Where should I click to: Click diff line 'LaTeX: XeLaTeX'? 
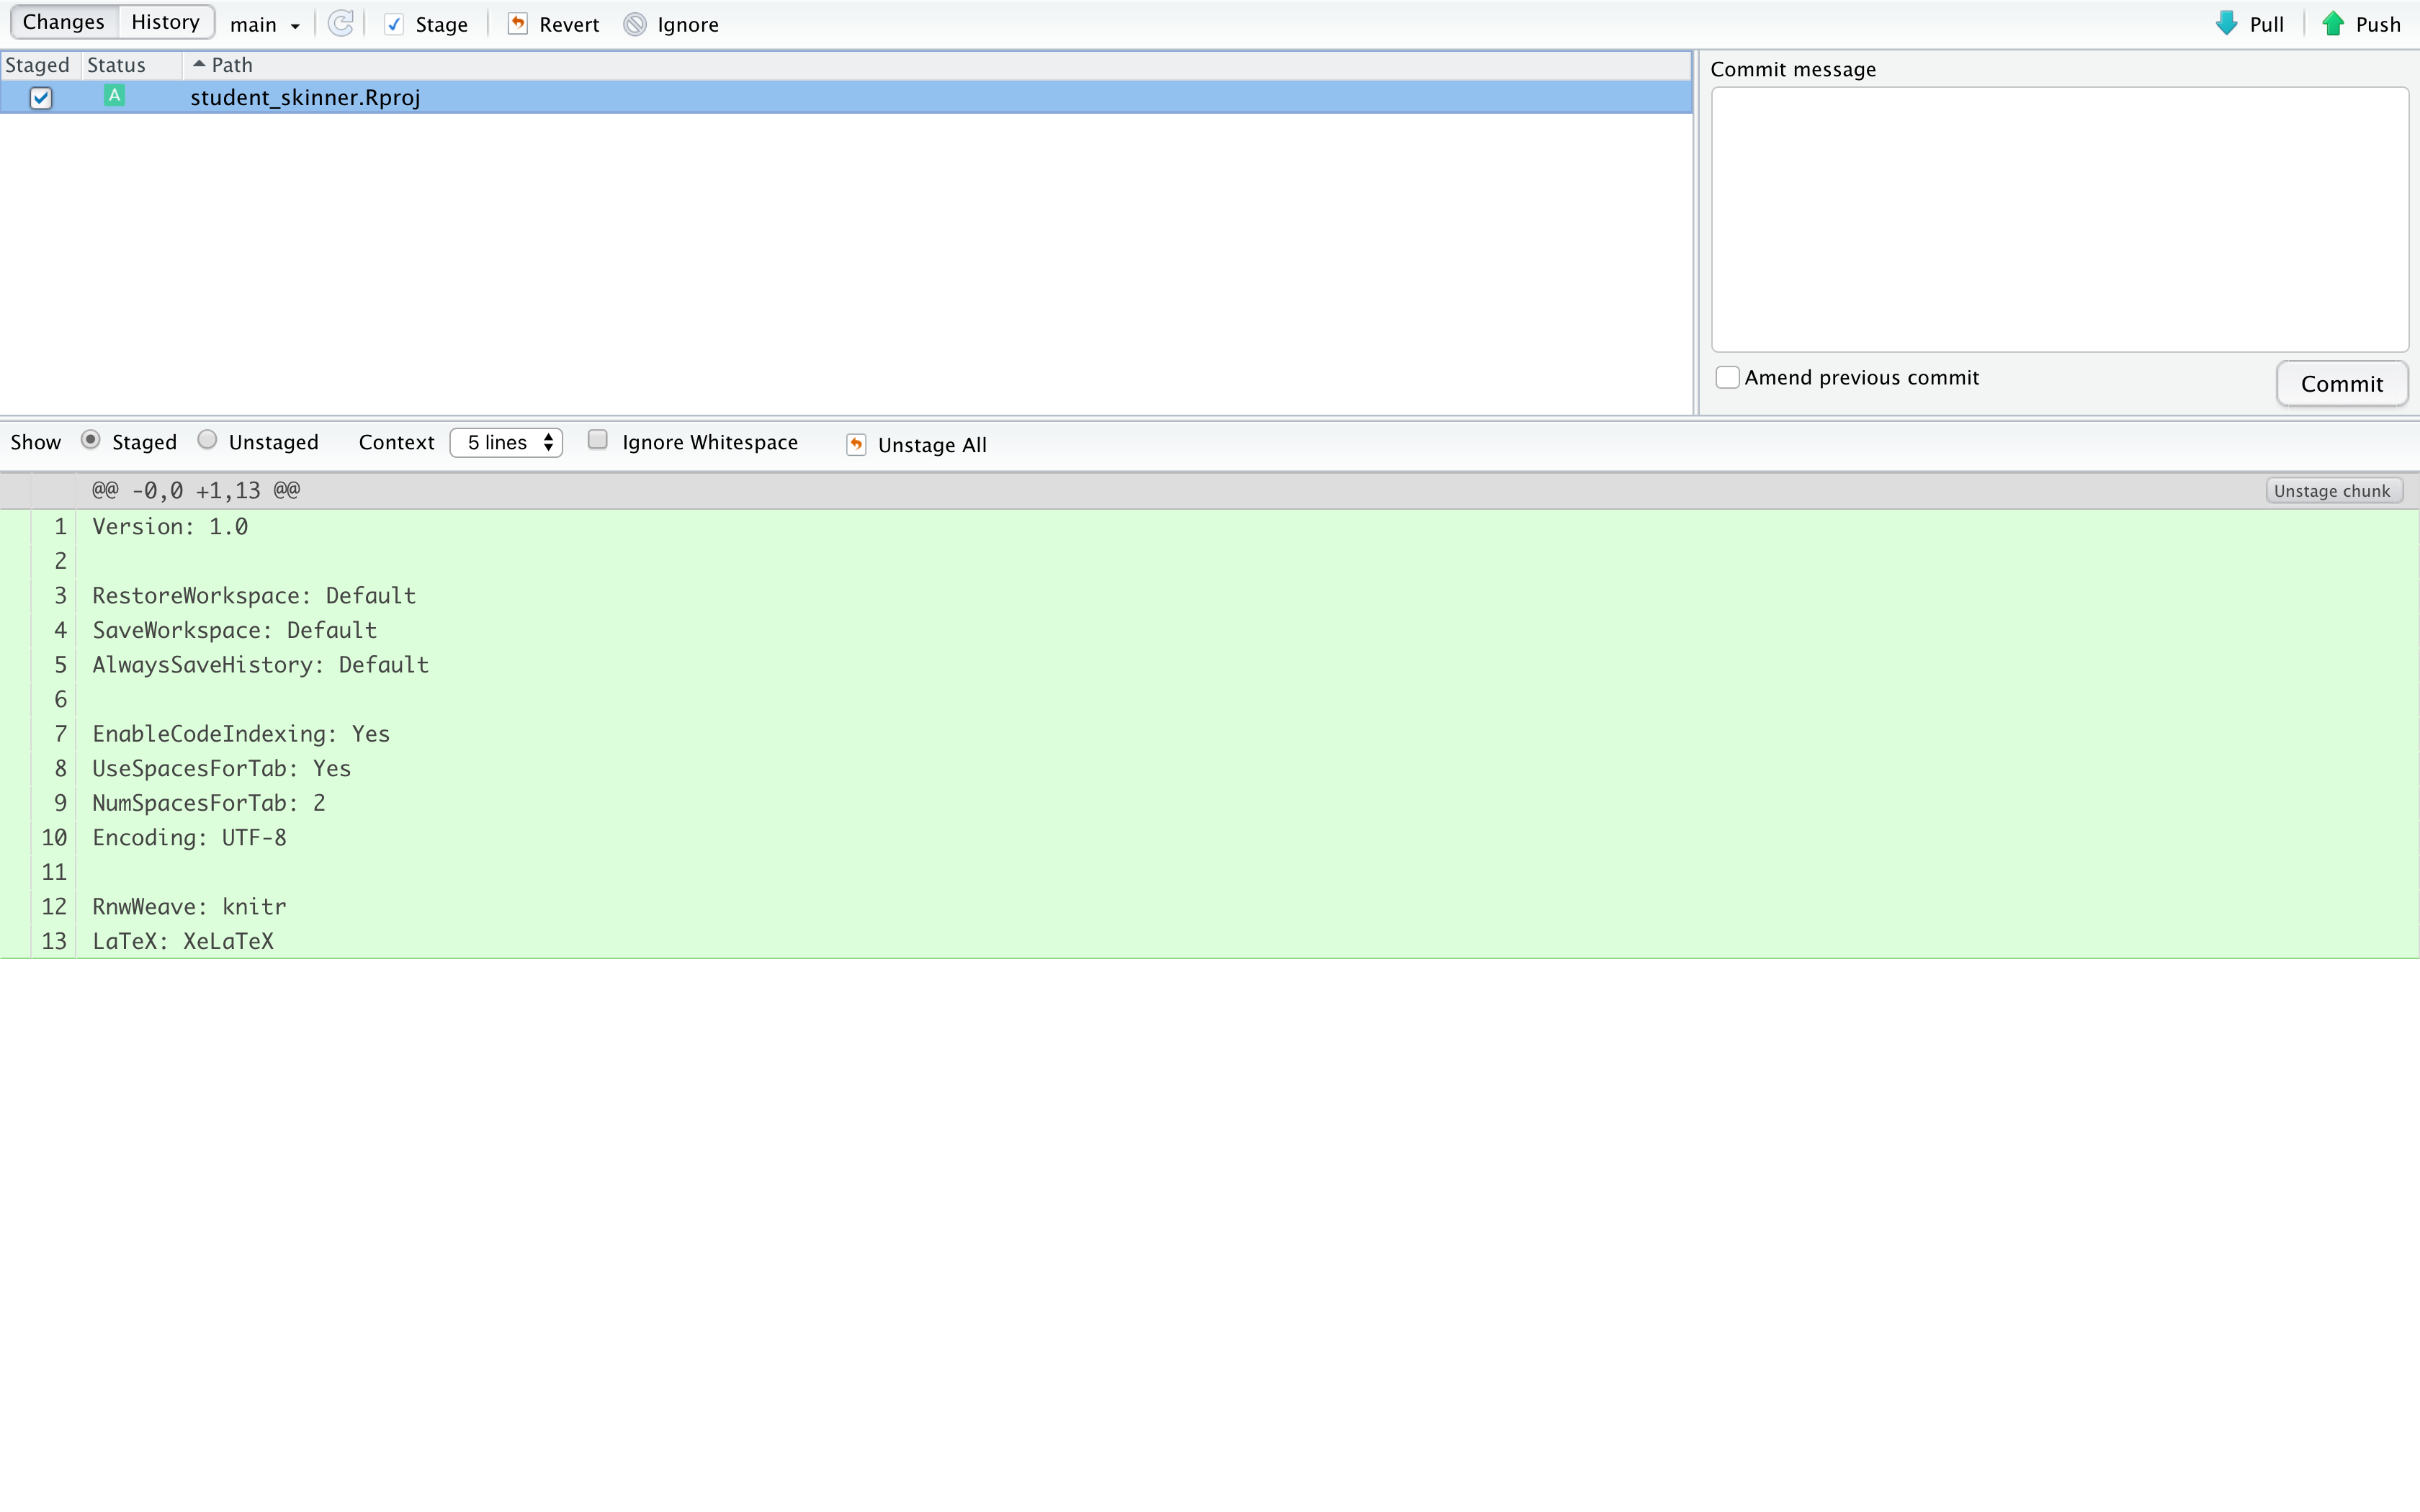click(183, 941)
